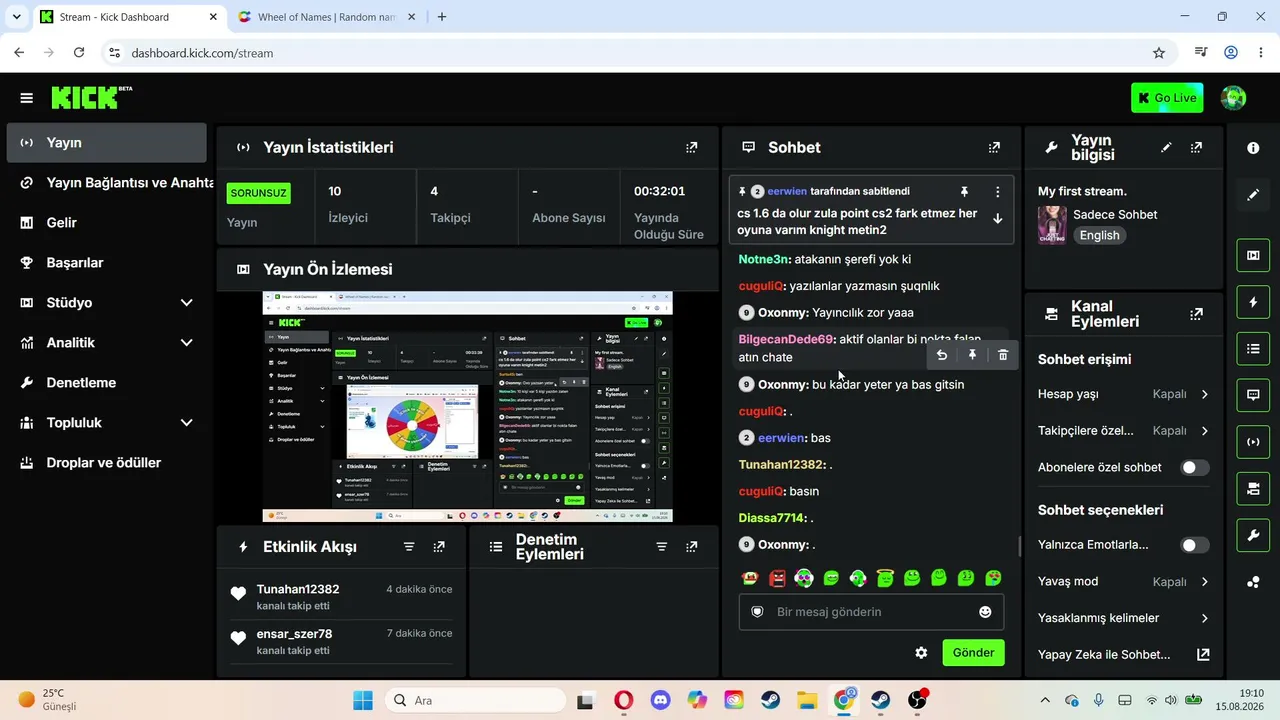The image size is (1280, 720).
Task: Pop out the Yayın İstatistikleri panel
Action: [x=691, y=147]
